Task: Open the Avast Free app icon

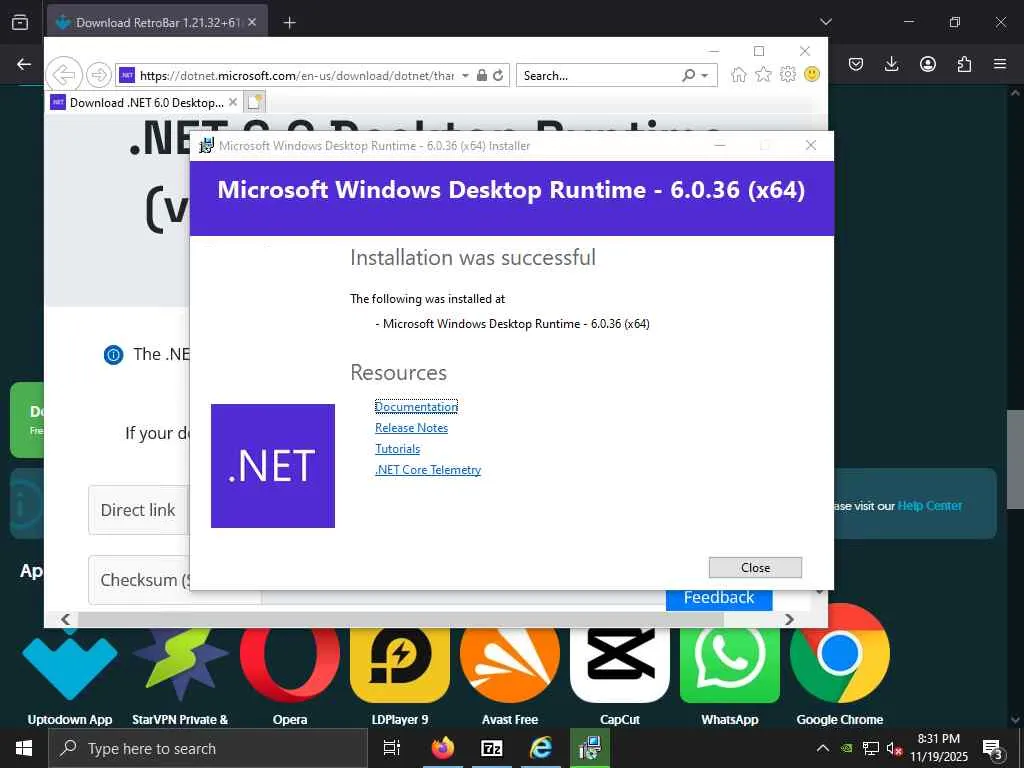Action: pos(510,663)
